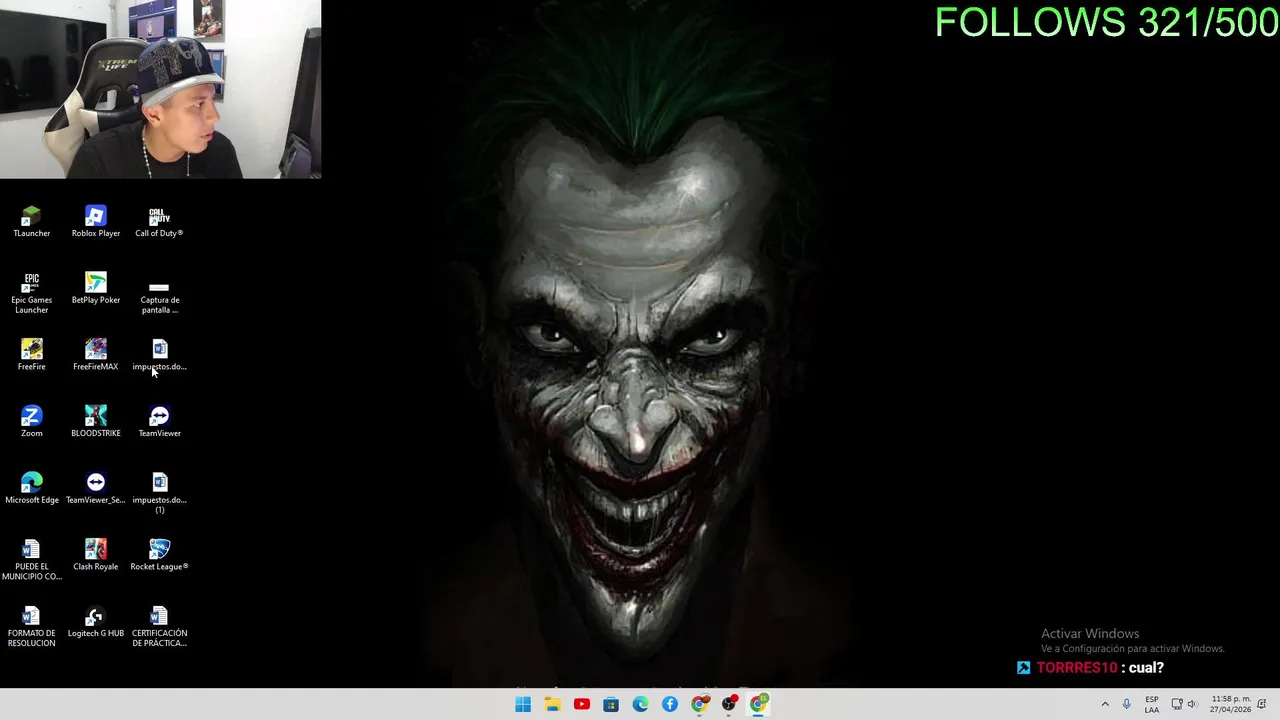Open the clock showing 11:58 p. m.
The width and height of the screenshot is (1280, 720).
(x=1230, y=704)
